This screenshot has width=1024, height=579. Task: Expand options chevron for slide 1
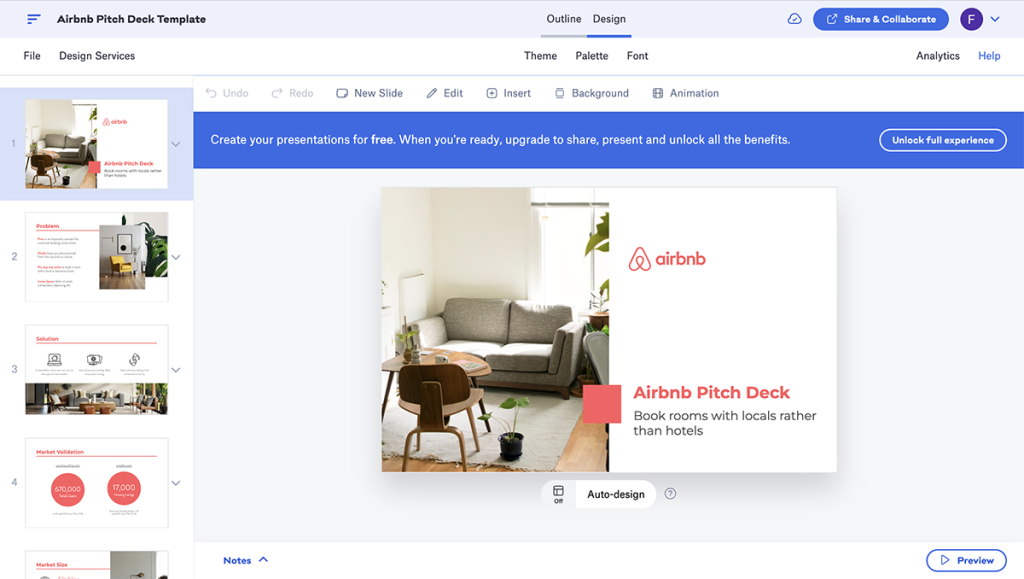(x=176, y=144)
